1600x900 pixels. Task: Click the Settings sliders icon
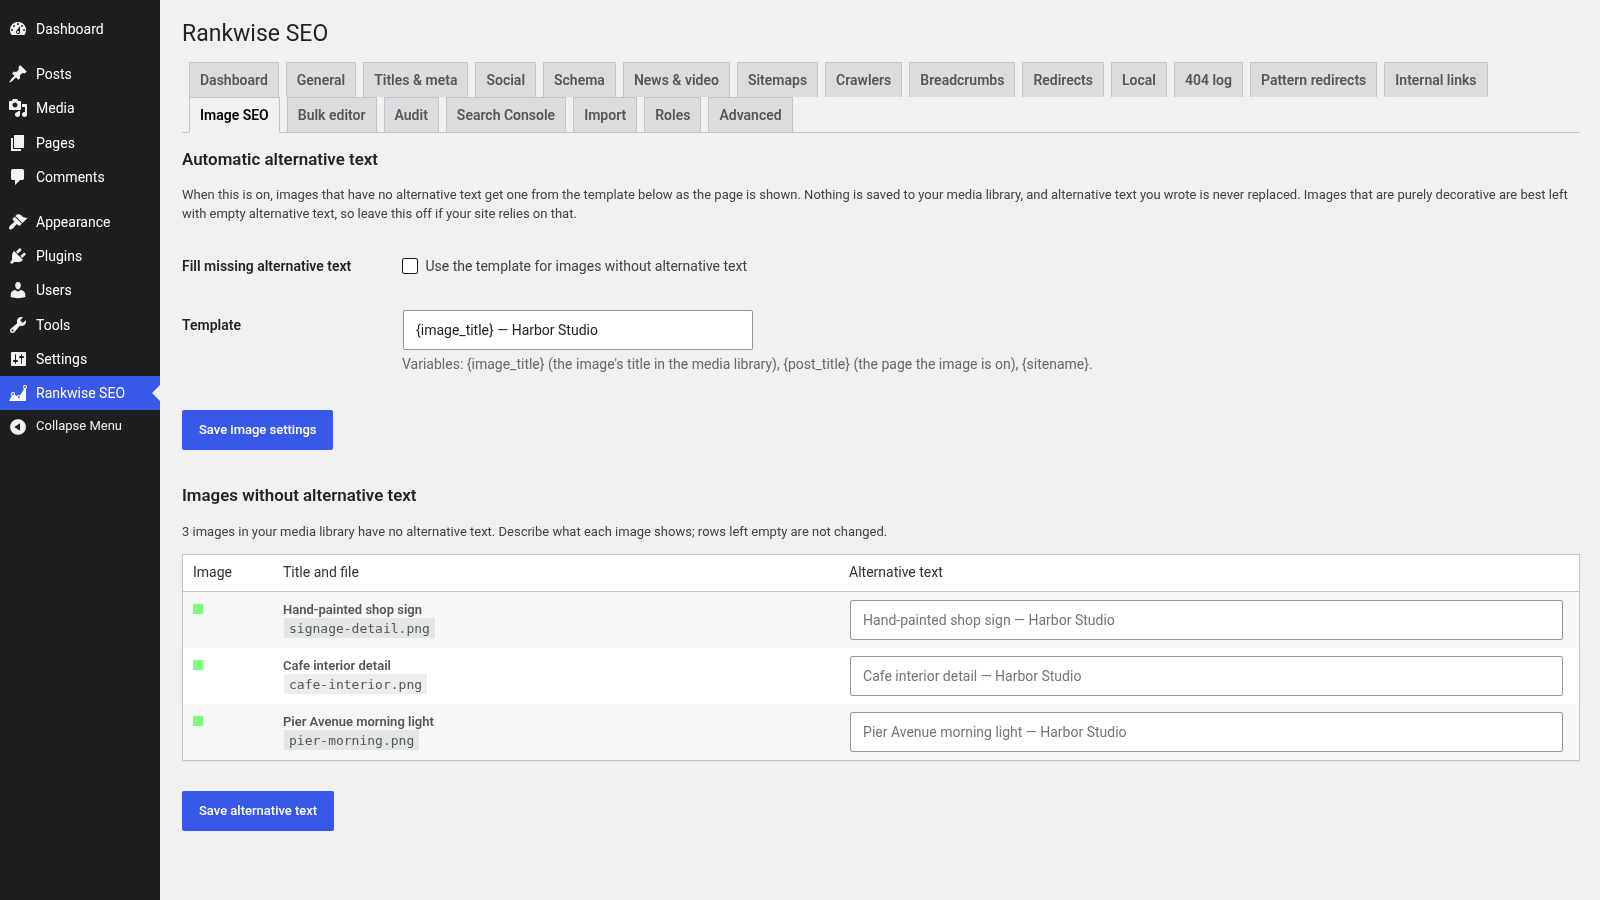coord(18,359)
